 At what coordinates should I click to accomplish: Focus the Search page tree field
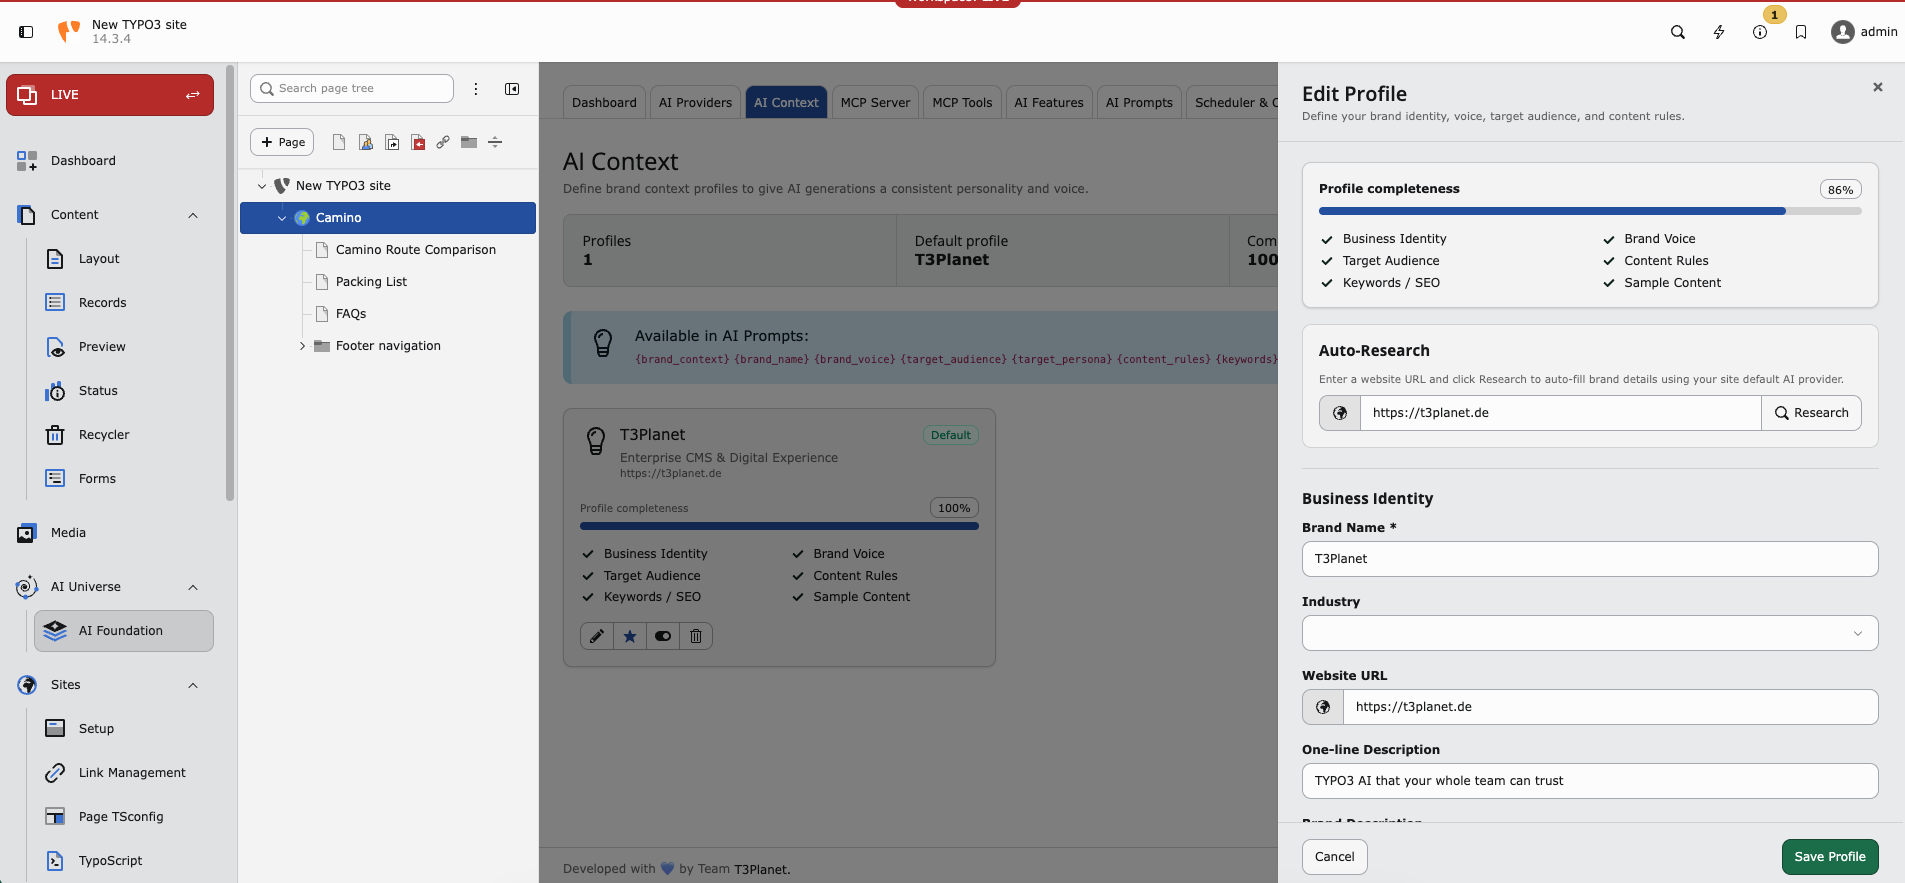[352, 89]
